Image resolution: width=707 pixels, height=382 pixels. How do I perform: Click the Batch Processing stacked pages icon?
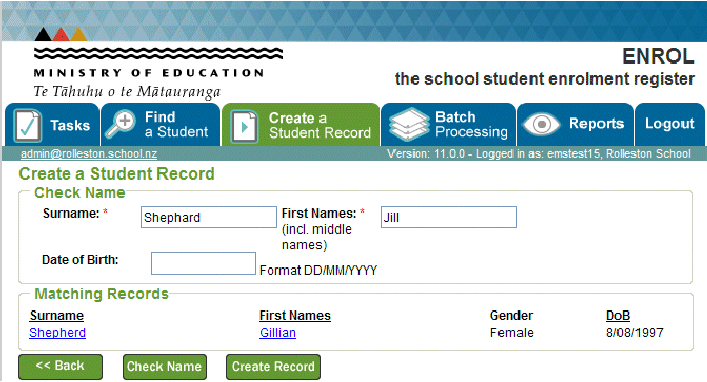tap(409, 124)
